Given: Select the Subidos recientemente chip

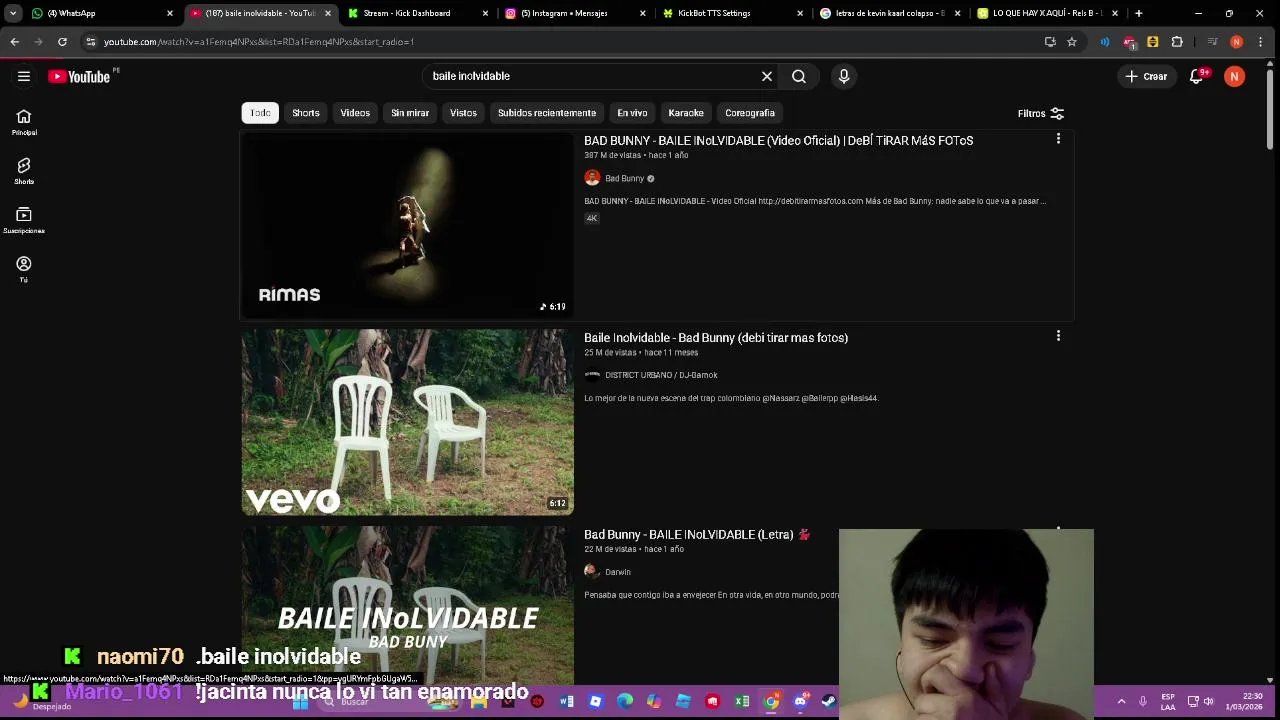Looking at the screenshot, I should click(547, 113).
